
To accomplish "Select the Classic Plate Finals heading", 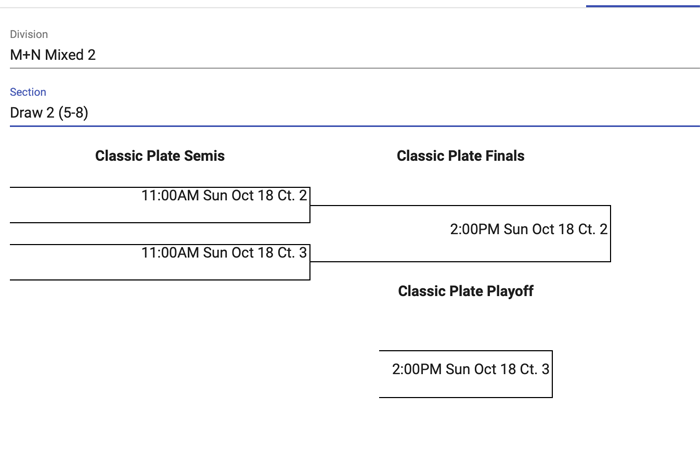I will (x=460, y=156).
